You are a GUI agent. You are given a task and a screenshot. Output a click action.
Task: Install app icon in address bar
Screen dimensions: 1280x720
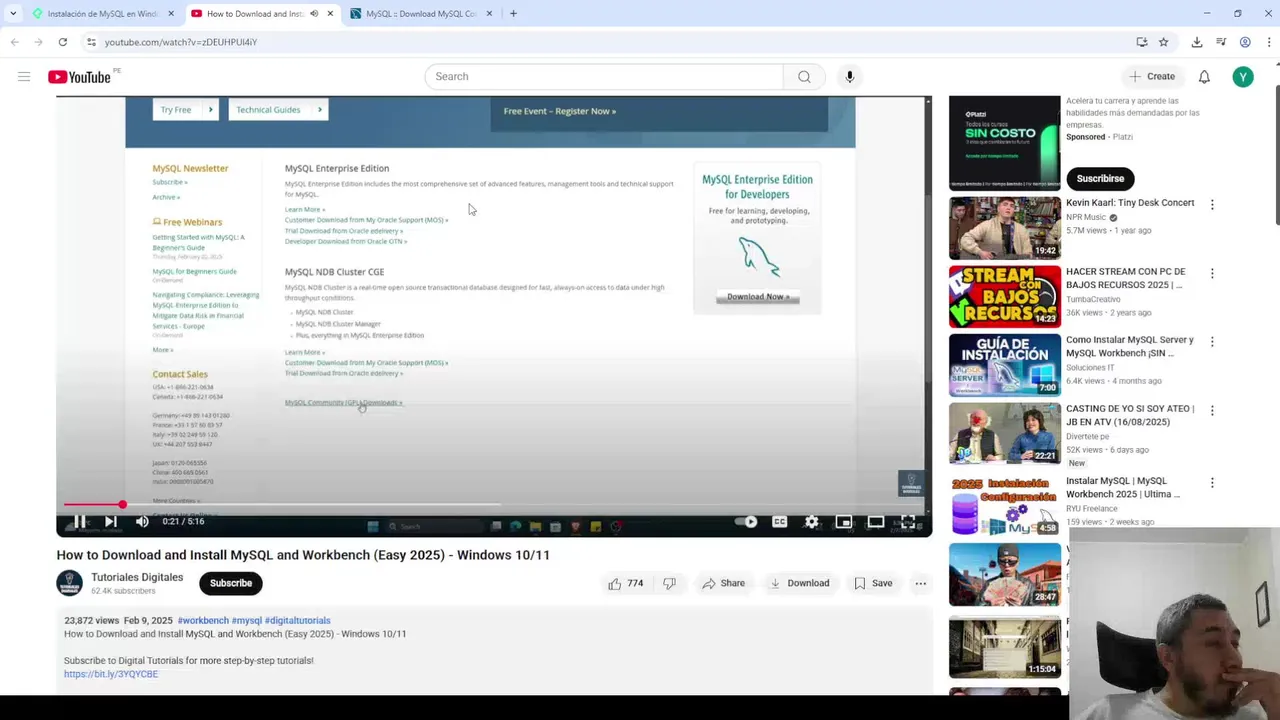tap(1141, 42)
